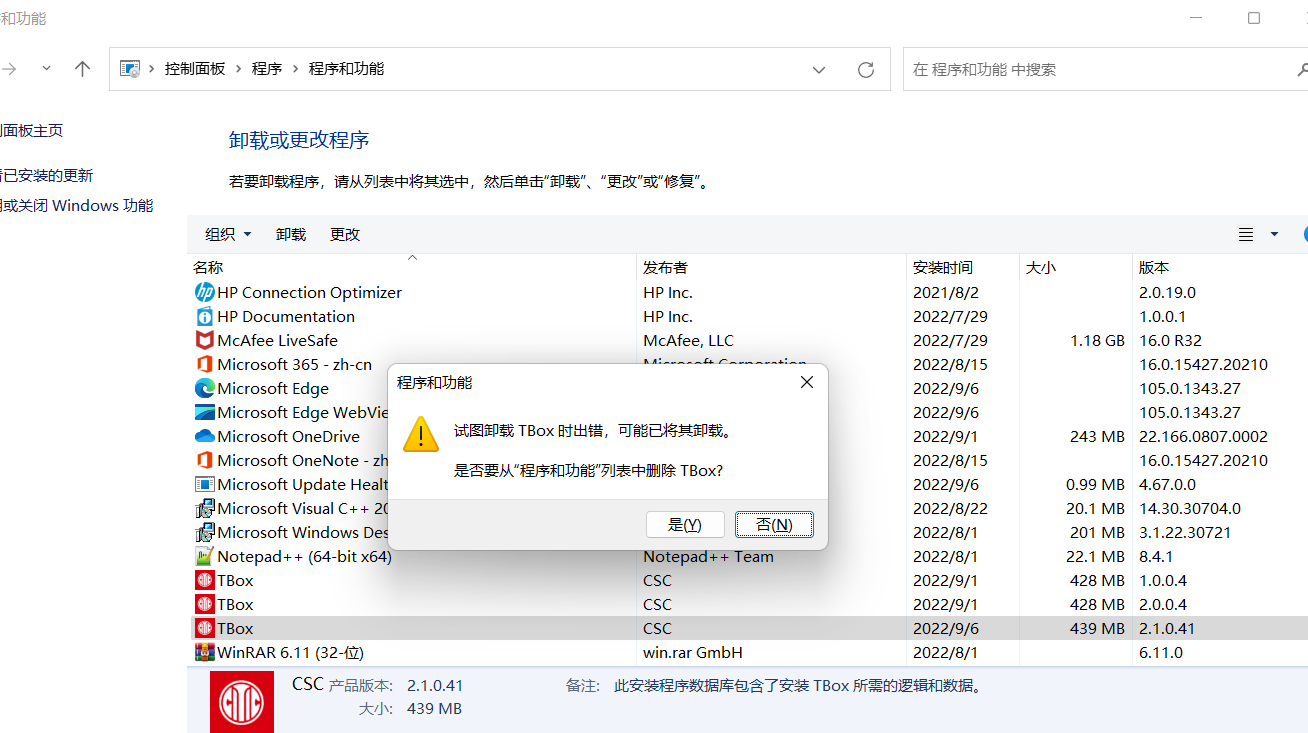Screen dimensions: 1308x733
Task: Open the 组织 dropdown menu
Action: (228, 235)
